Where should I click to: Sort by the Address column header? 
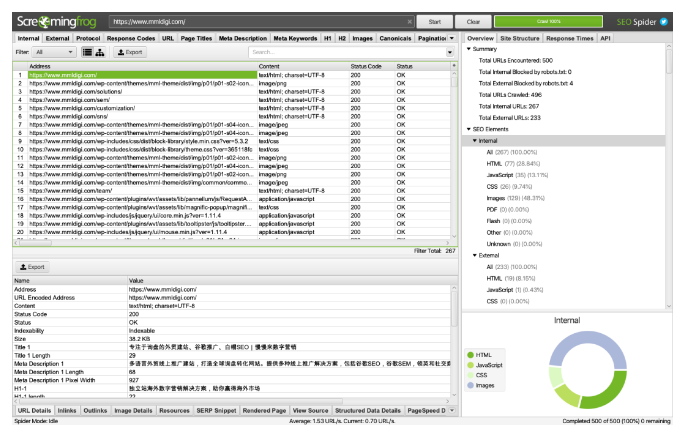pyautogui.click(x=142, y=66)
